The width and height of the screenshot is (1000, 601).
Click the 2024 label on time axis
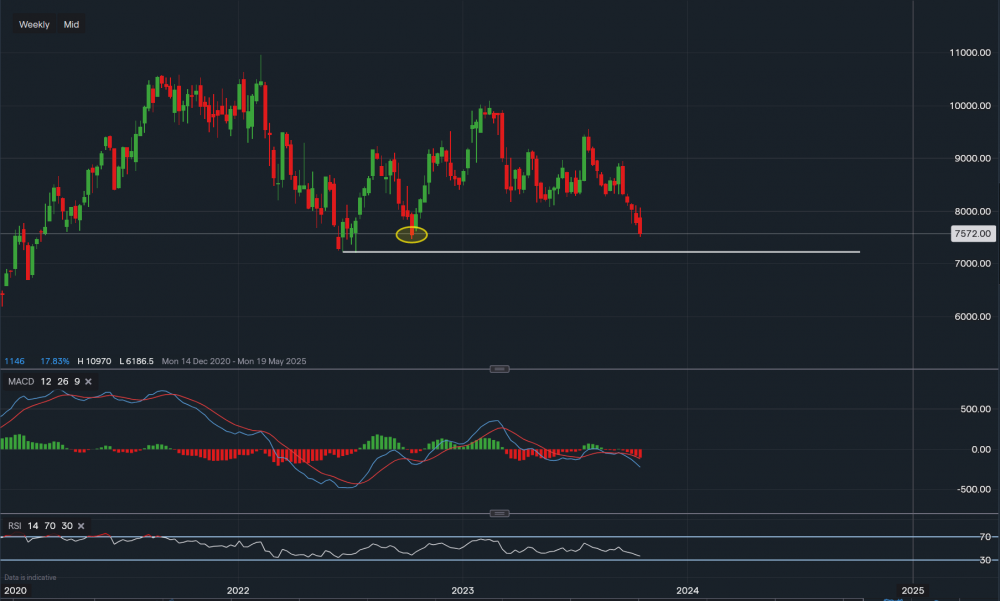coord(687,591)
